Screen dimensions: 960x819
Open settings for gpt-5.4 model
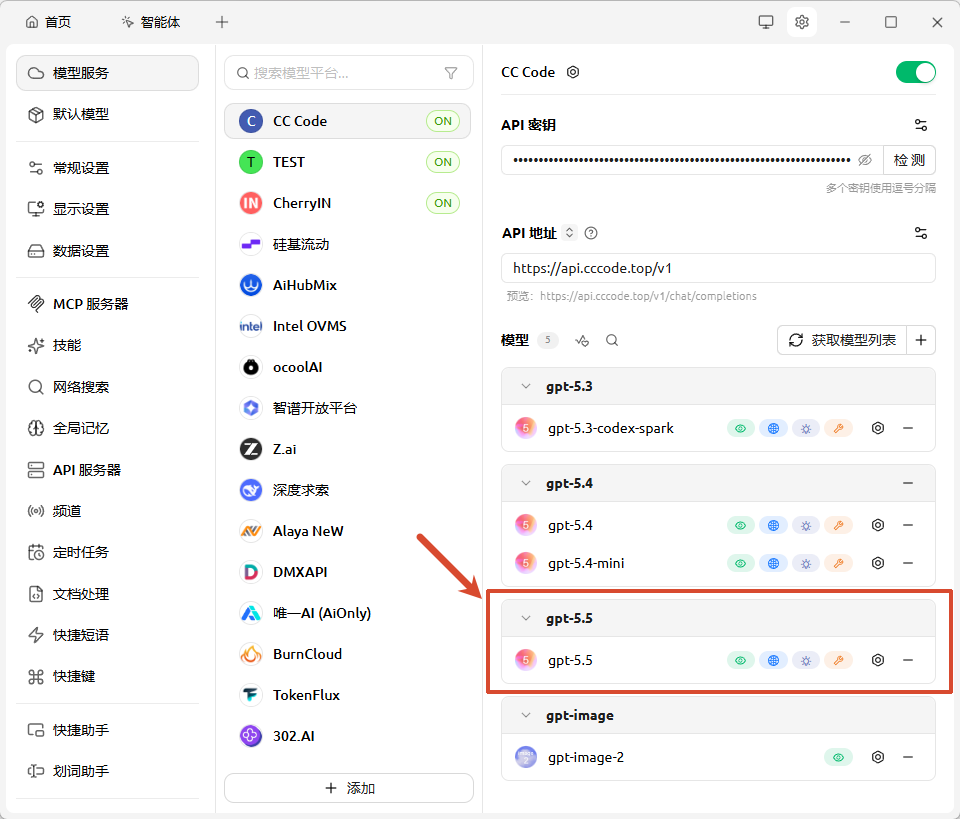tap(877, 525)
